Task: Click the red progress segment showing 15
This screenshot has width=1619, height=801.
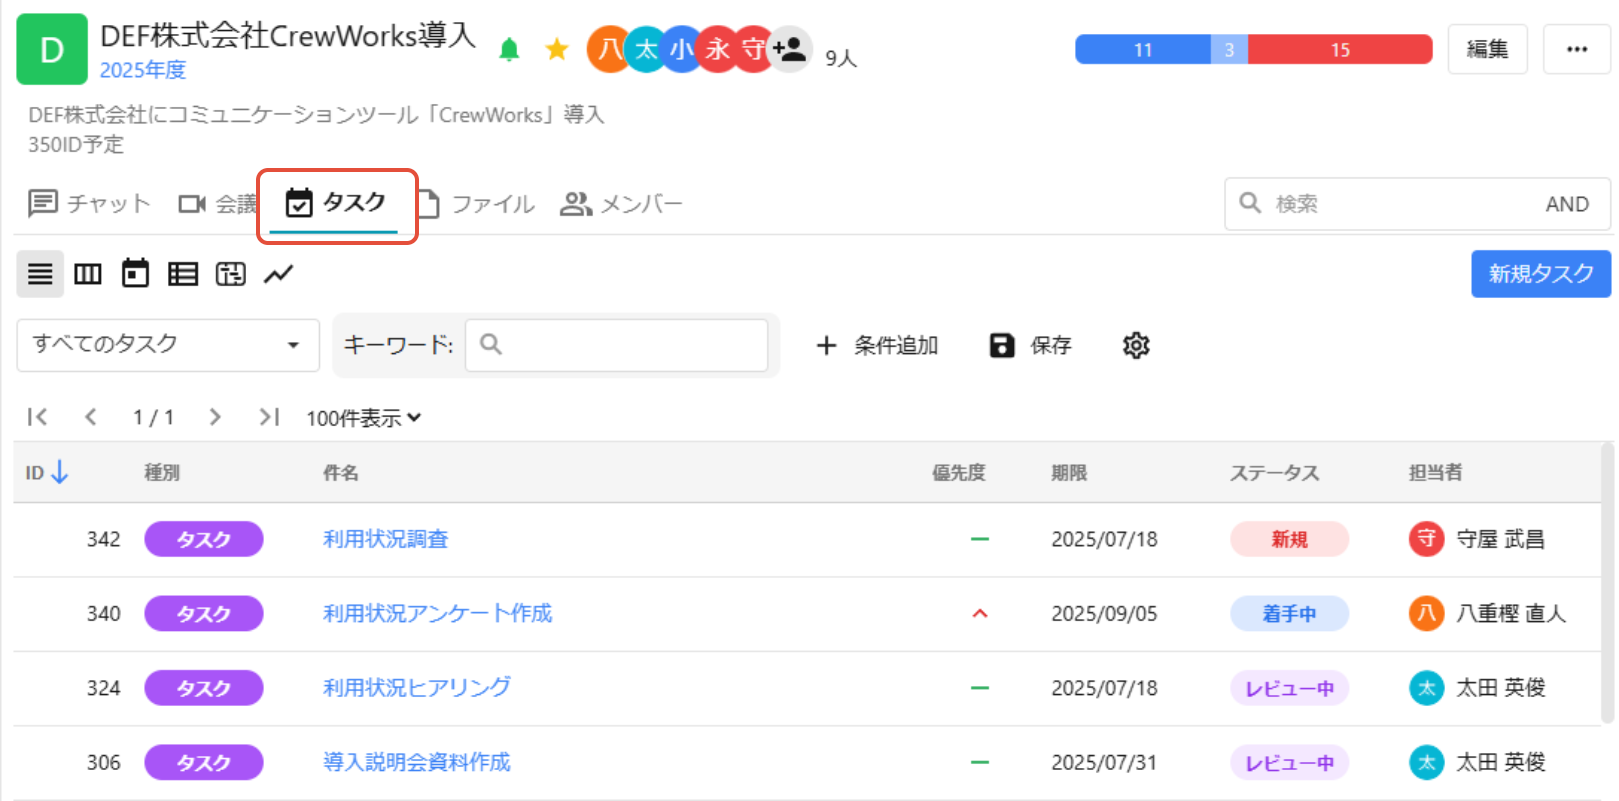Action: 1340,49
